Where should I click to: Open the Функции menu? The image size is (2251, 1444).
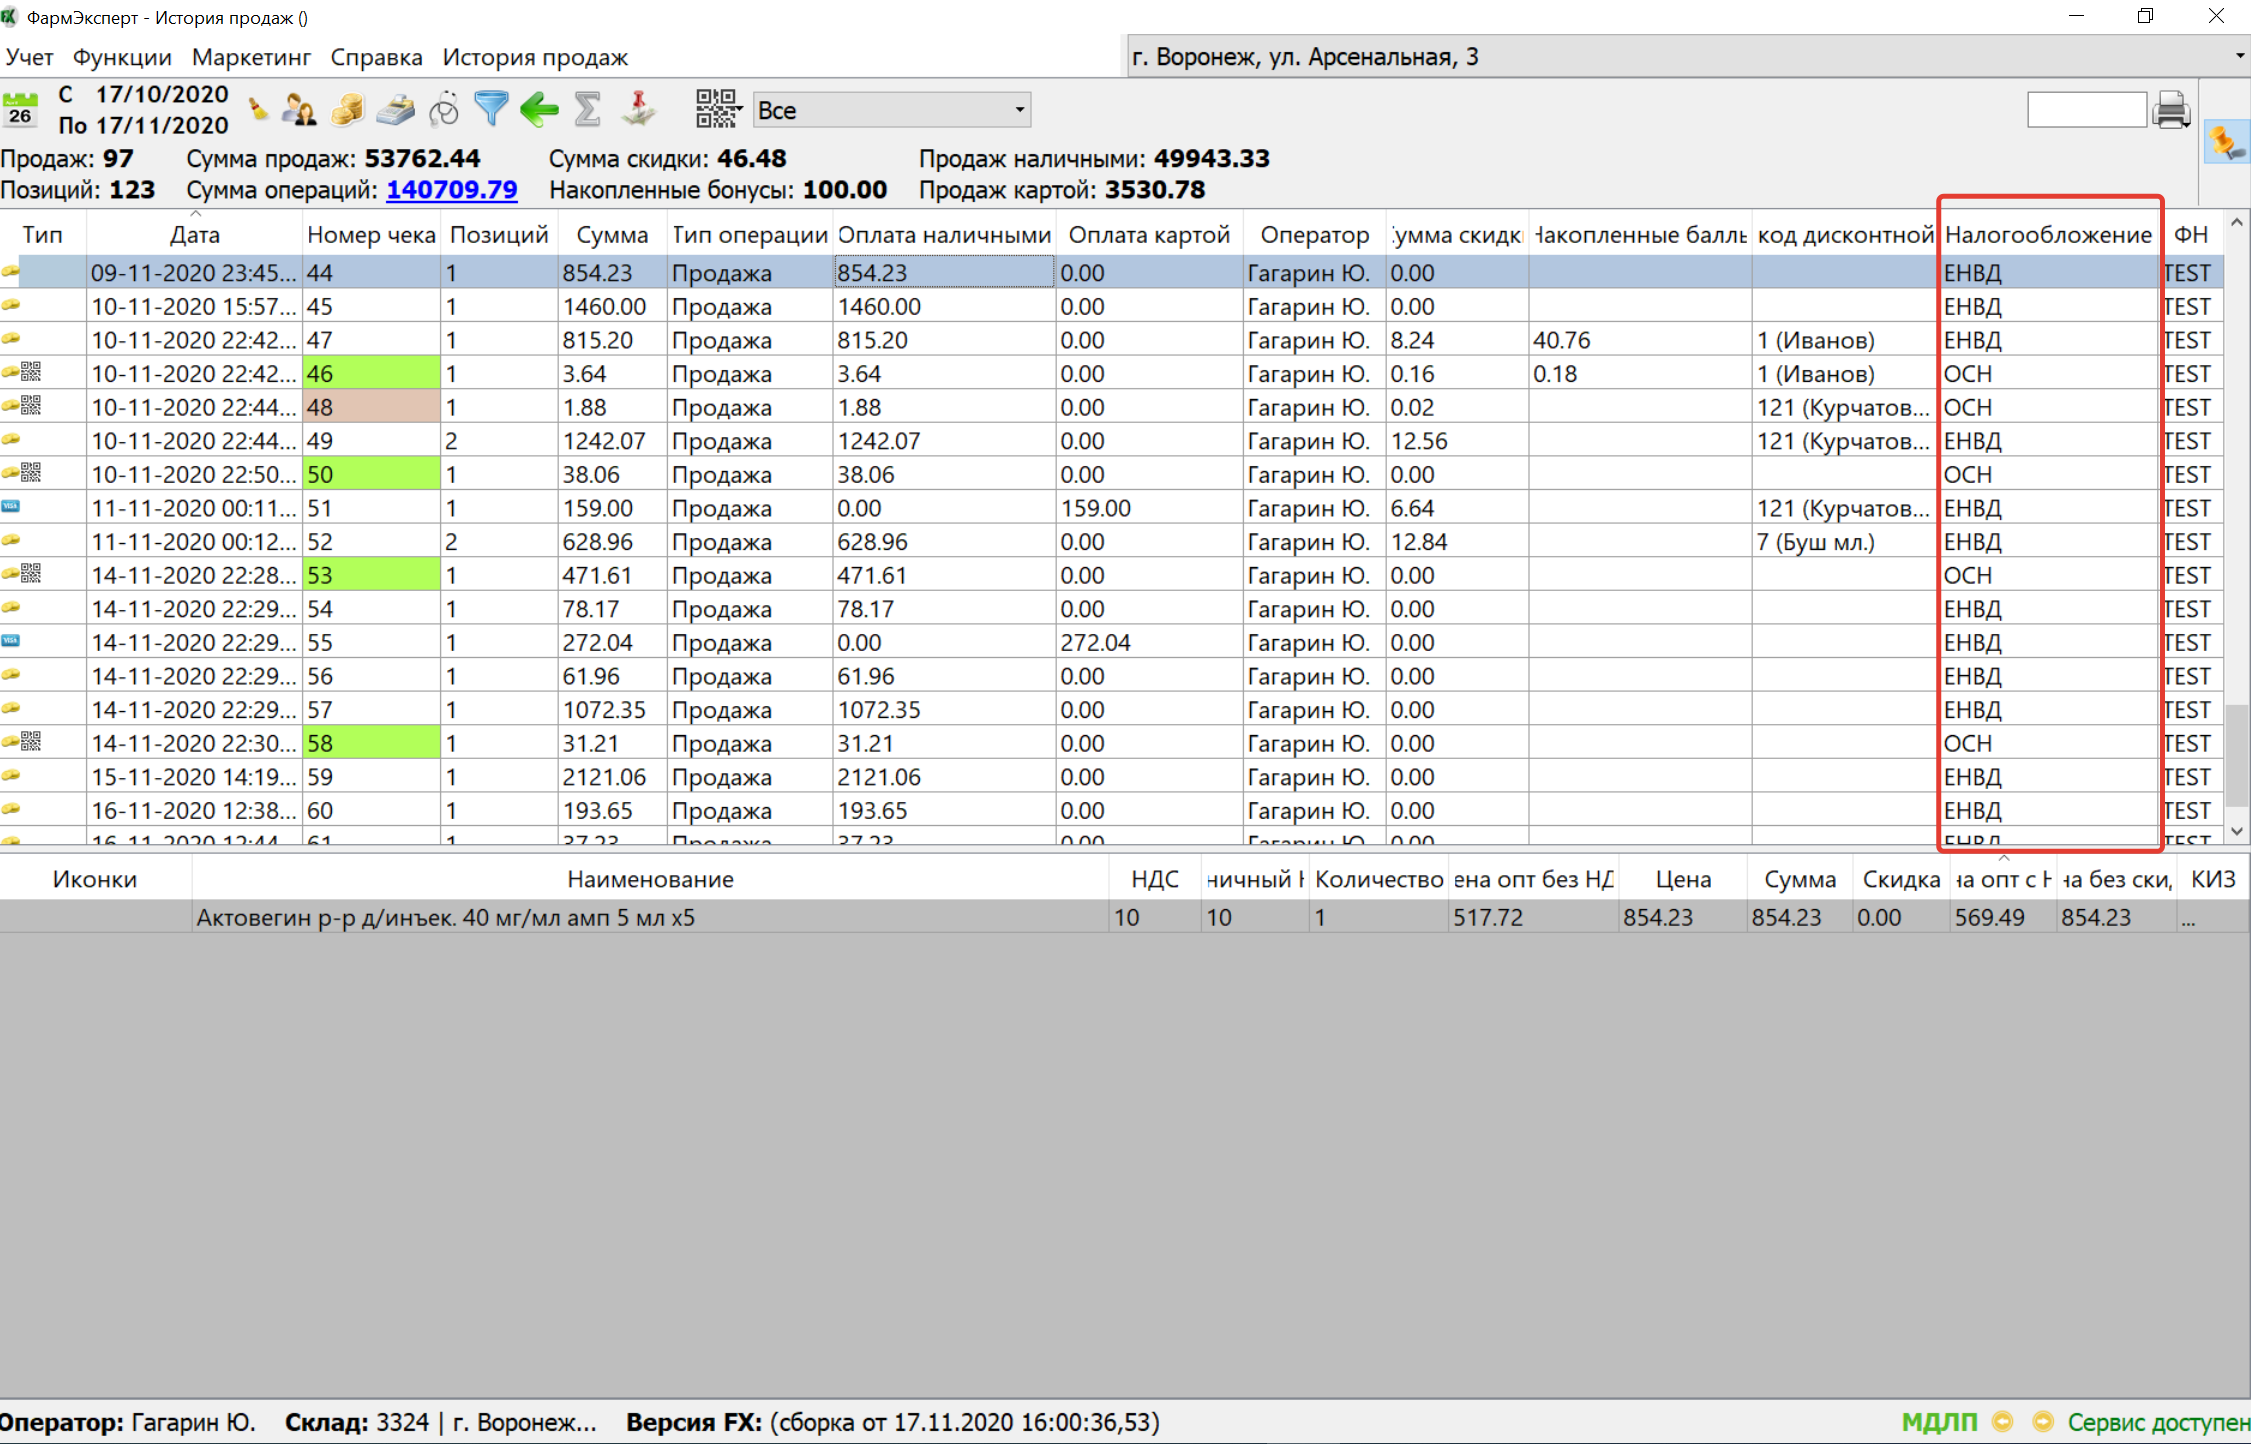tap(122, 58)
